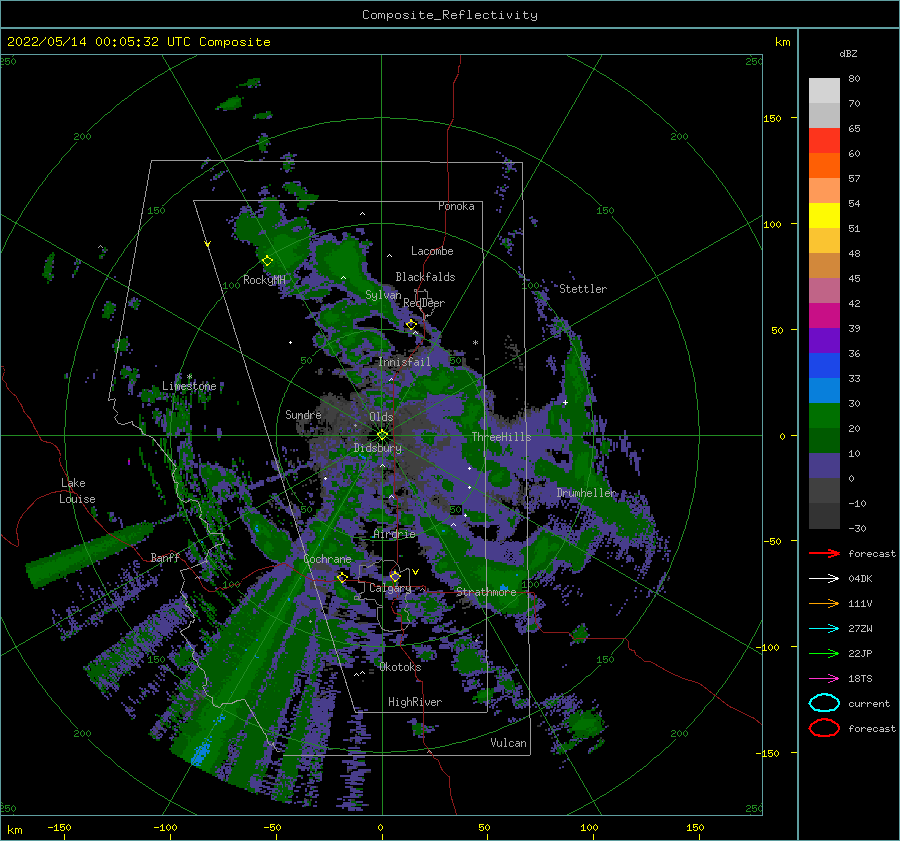Click the RockyMH label
The image size is (900, 841).
pos(264,280)
